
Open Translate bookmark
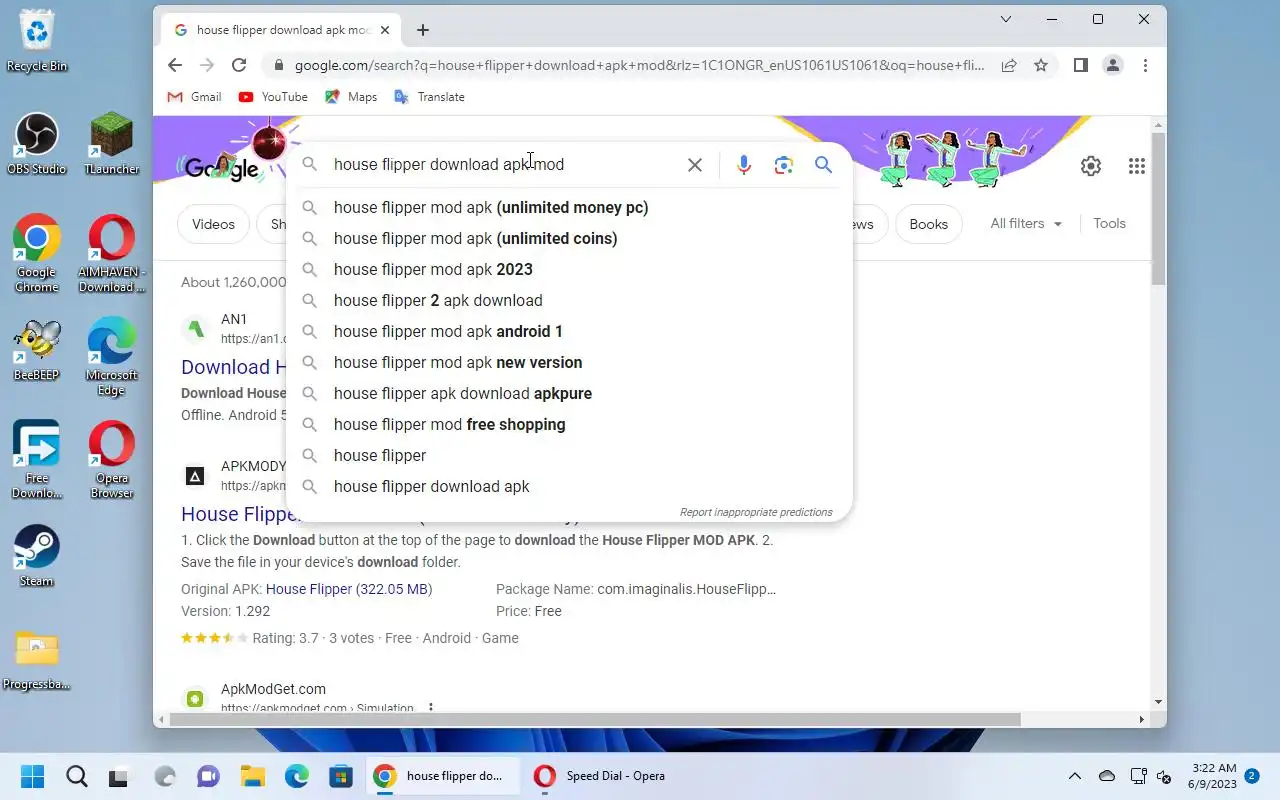[x=430, y=97]
